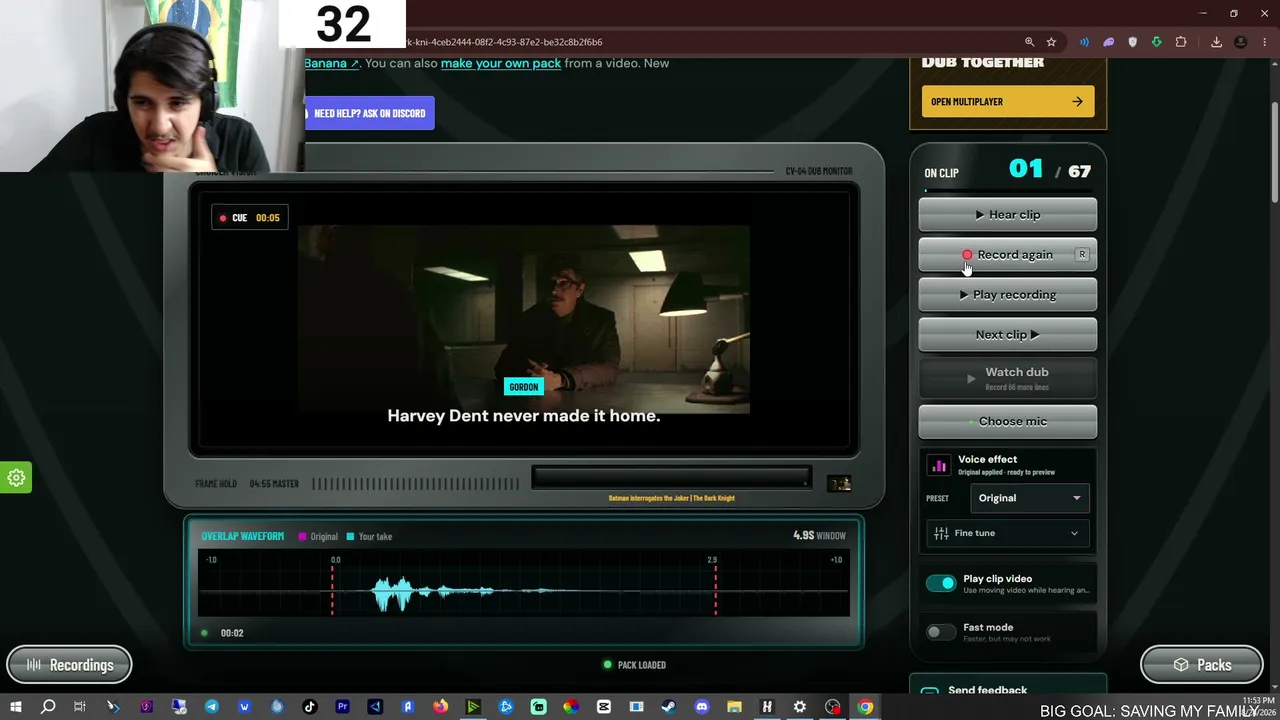
Task: Open the Chrome three-dot menu
Action: [1264, 42]
